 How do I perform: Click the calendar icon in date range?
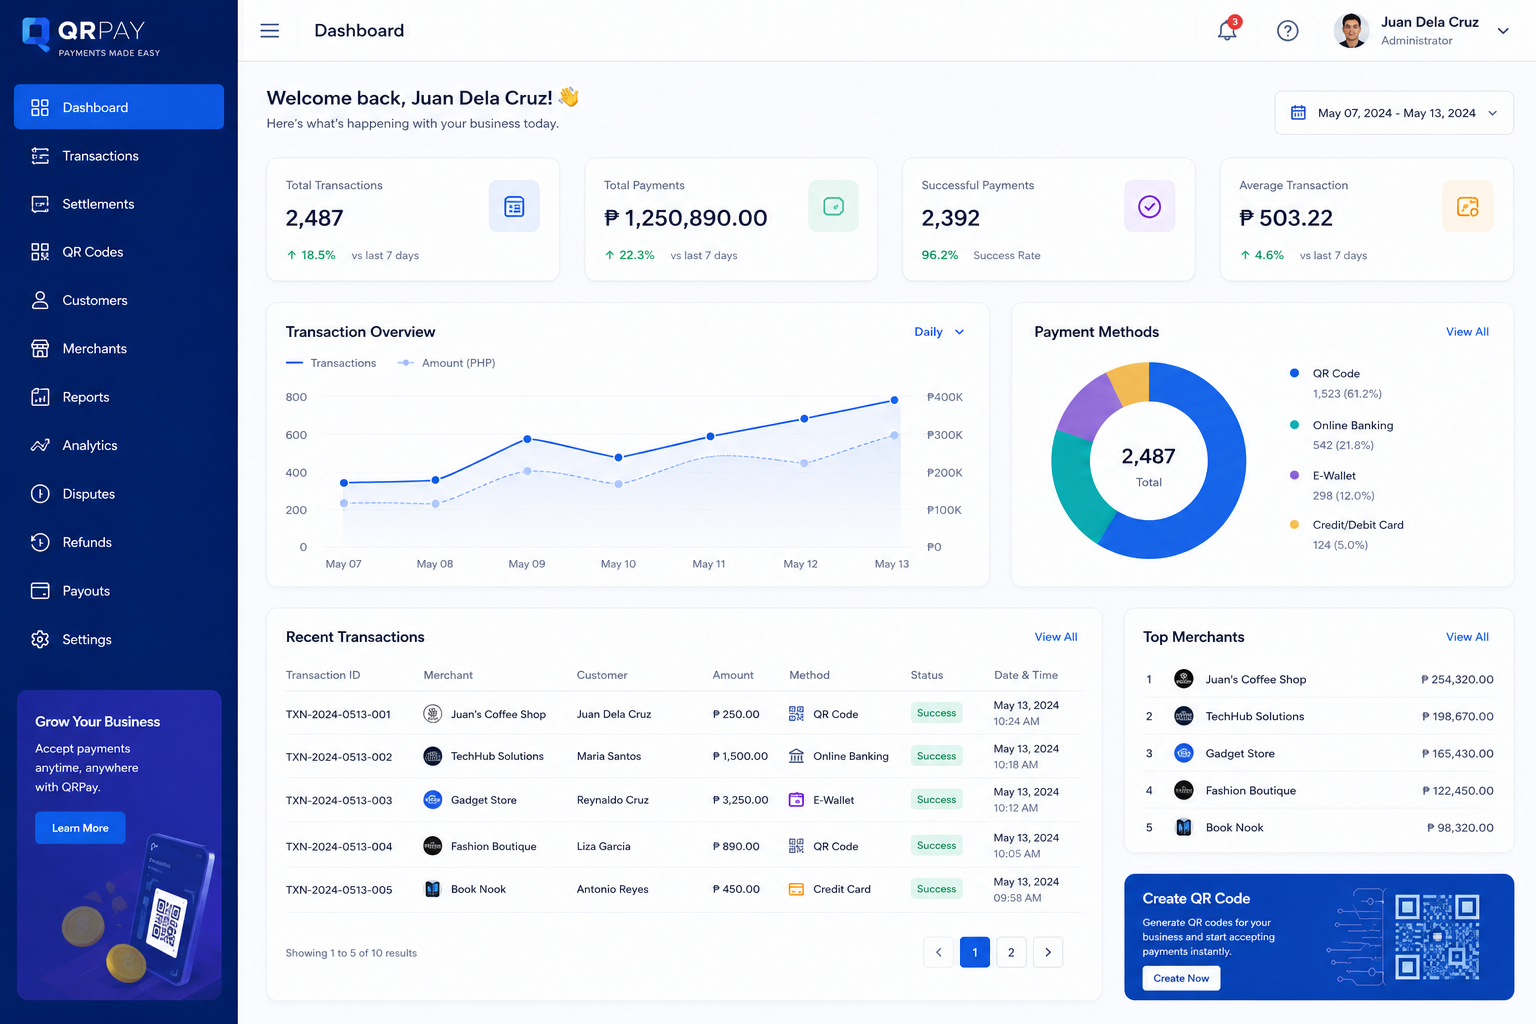pyautogui.click(x=1298, y=113)
